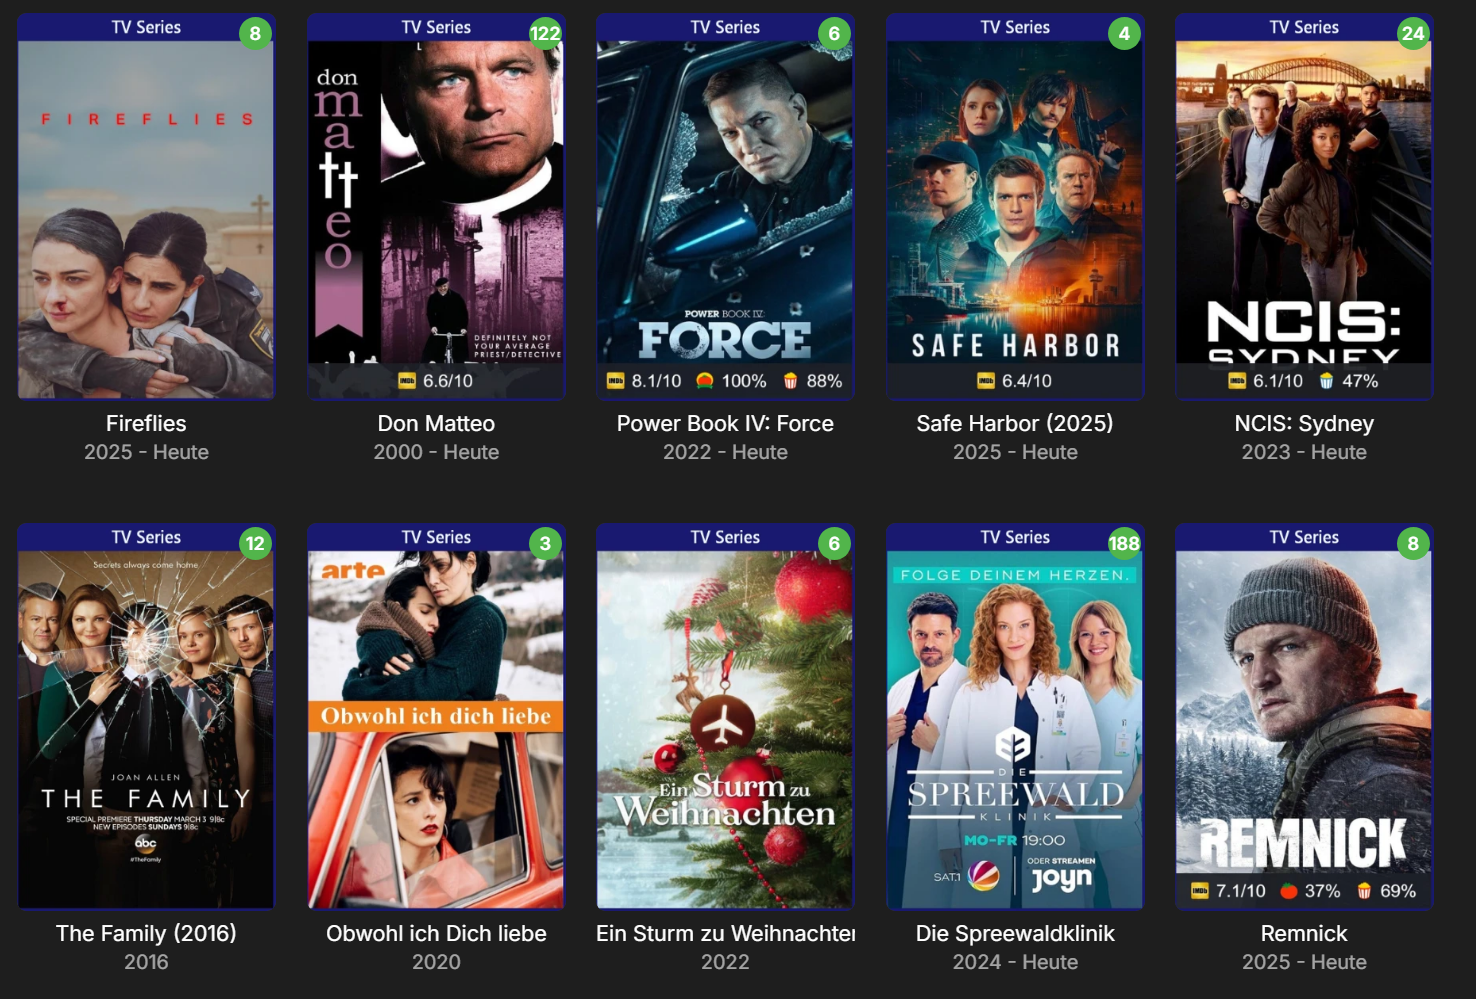Open the Ein Sturm zu Weihnachten poster
The width and height of the screenshot is (1476, 999).
coord(725,729)
